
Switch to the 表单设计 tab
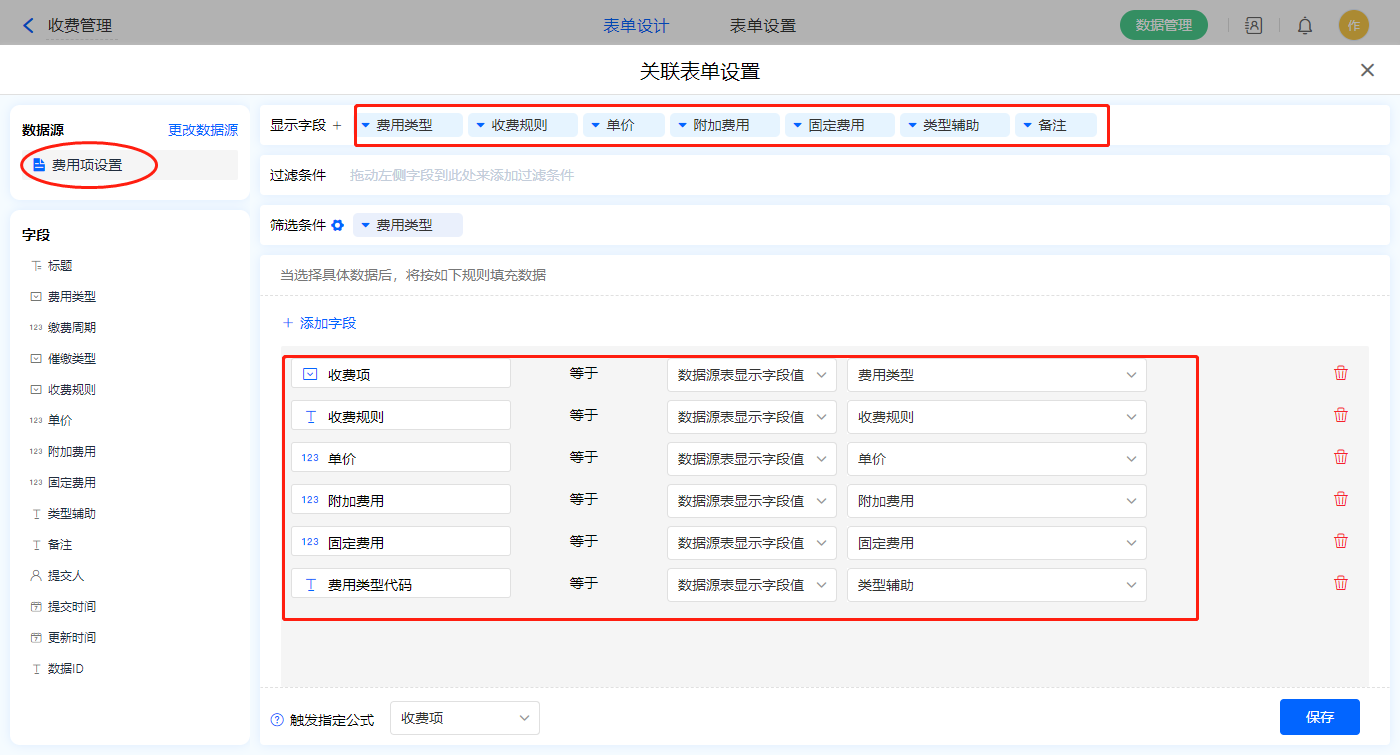click(636, 26)
